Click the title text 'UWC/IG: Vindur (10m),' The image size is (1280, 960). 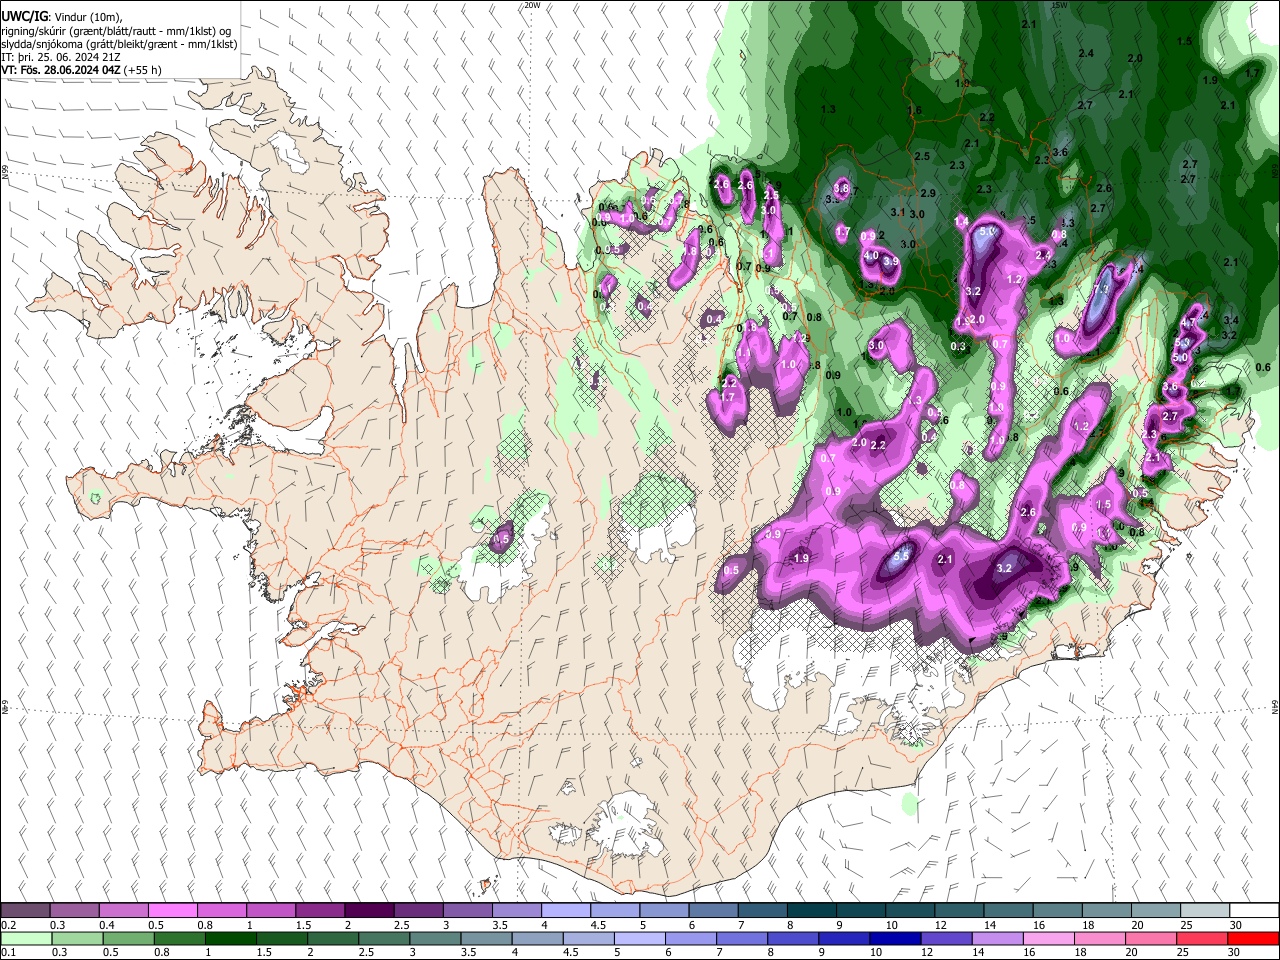(x=62, y=16)
